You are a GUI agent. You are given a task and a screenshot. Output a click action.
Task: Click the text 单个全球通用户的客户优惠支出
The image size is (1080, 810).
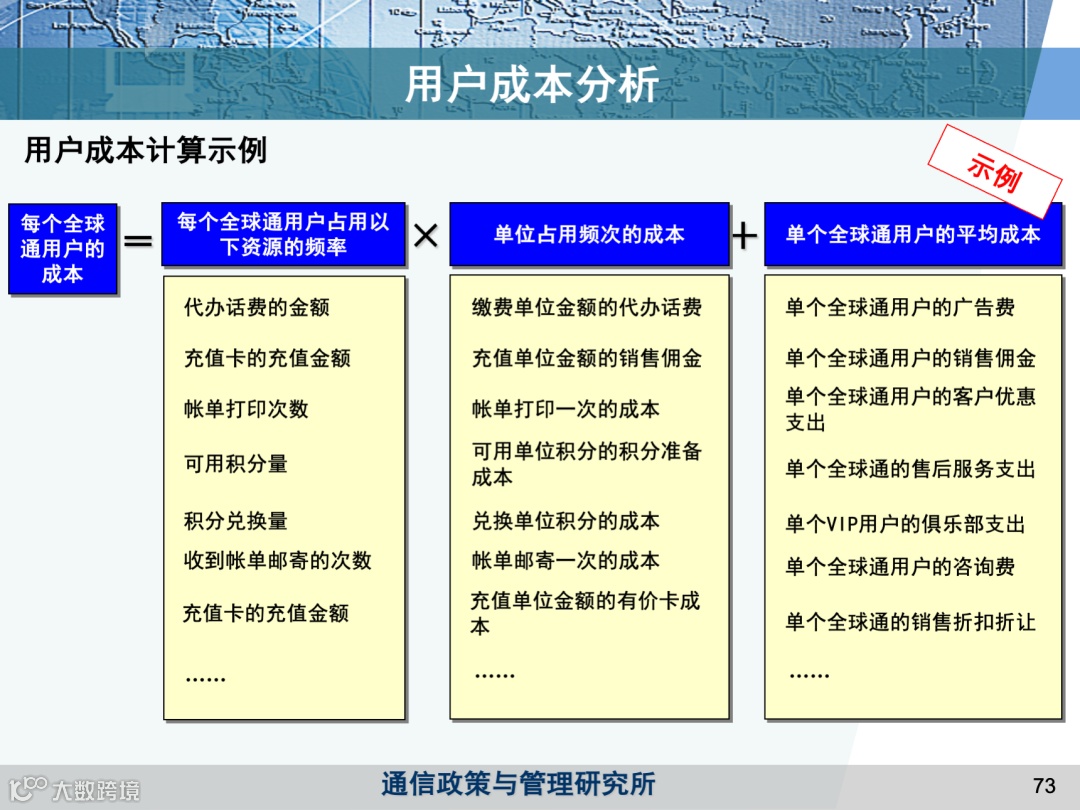[x=911, y=409]
